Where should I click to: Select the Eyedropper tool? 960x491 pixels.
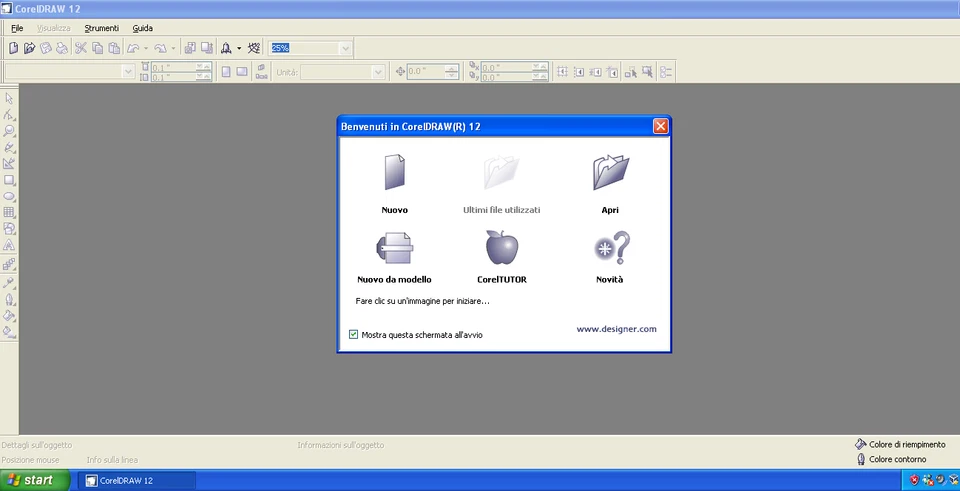click(9, 283)
